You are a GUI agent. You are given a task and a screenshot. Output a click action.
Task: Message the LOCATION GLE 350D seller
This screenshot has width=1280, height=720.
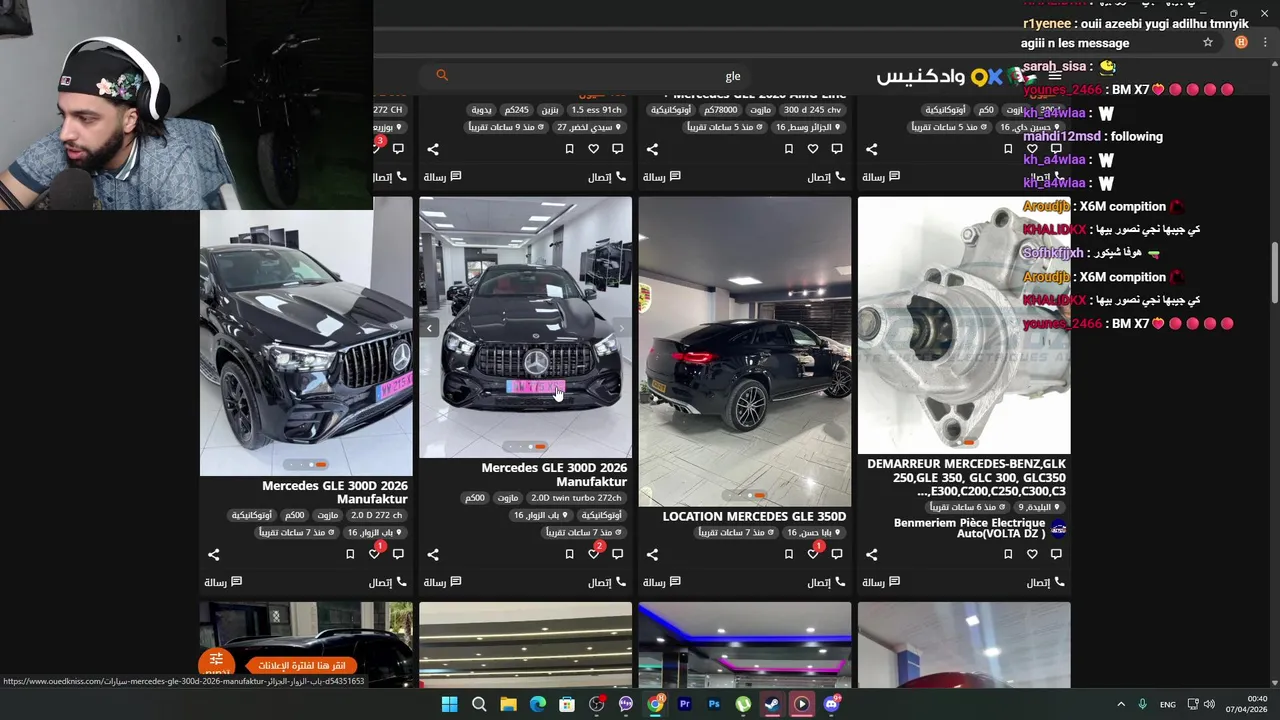(661, 582)
